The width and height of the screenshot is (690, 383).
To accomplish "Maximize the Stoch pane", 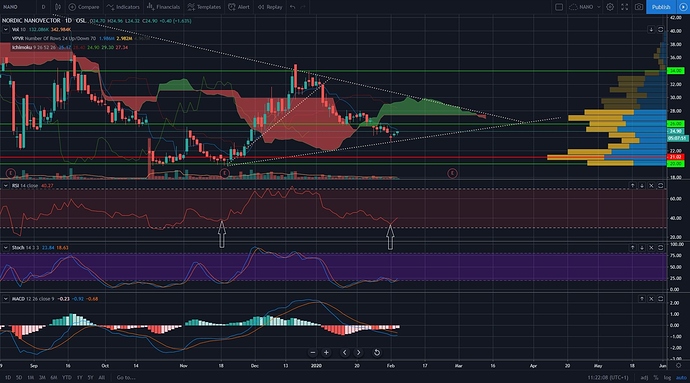I will click(x=661, y=248).
